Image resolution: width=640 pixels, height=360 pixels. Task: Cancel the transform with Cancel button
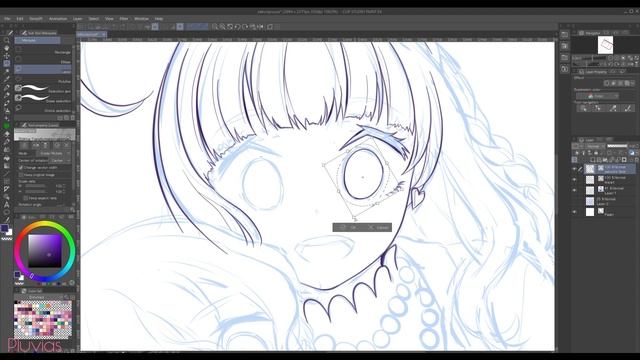(378, 227)
